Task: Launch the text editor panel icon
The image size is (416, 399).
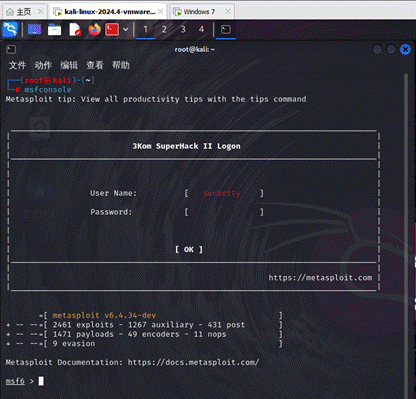Action: tap(75, 30)
